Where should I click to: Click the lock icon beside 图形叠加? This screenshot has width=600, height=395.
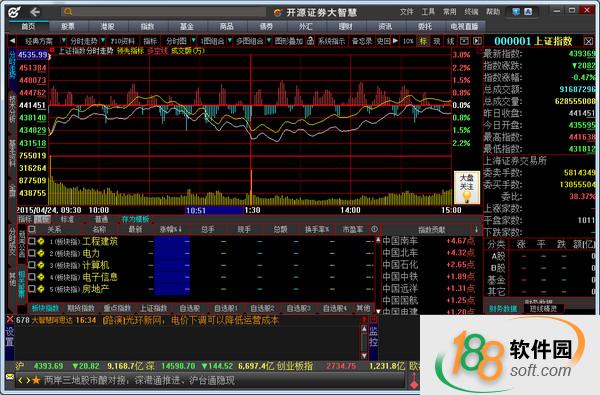pyautogui.click(x=311, y=41)
